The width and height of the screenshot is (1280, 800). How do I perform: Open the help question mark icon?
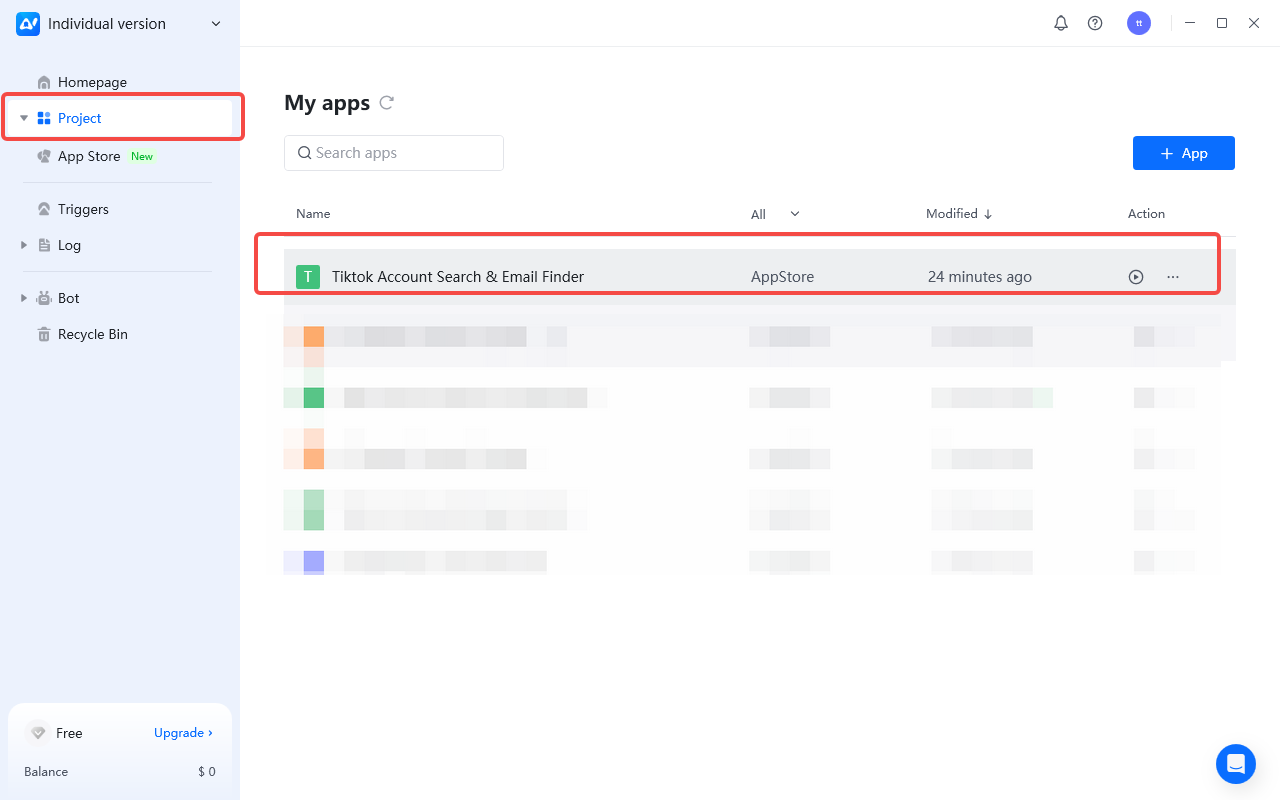tap(1095, 23)
